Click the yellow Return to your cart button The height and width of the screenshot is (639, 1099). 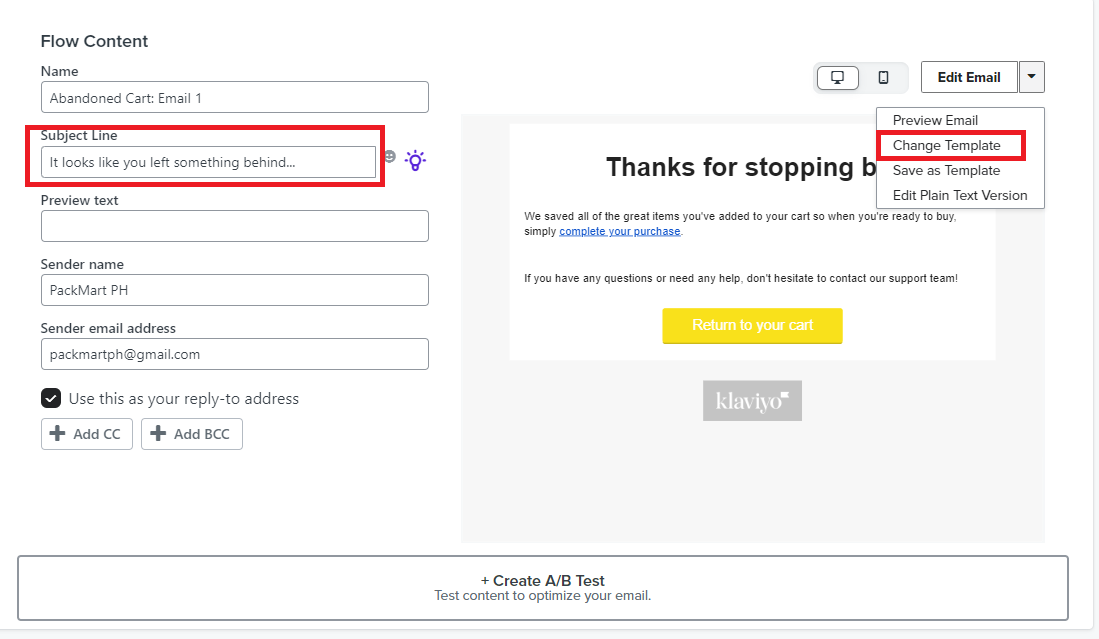[752, 326]
